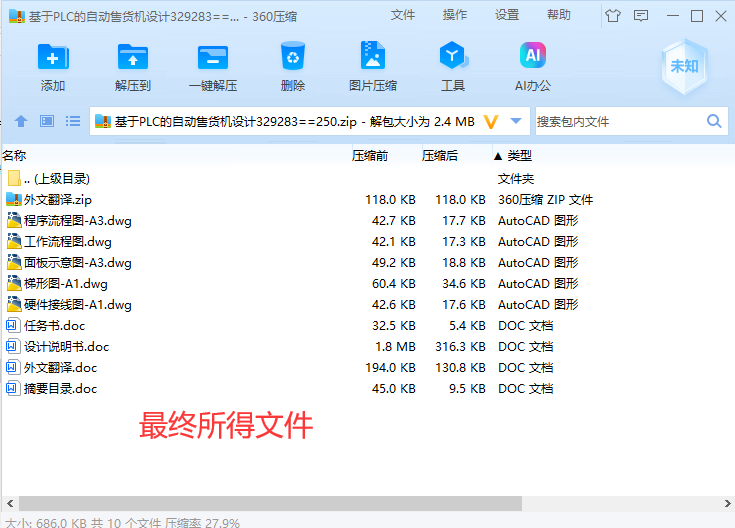
Task: Click the 360压缩 ZIP 文件 type cell
Action: [x=546, y=200]
